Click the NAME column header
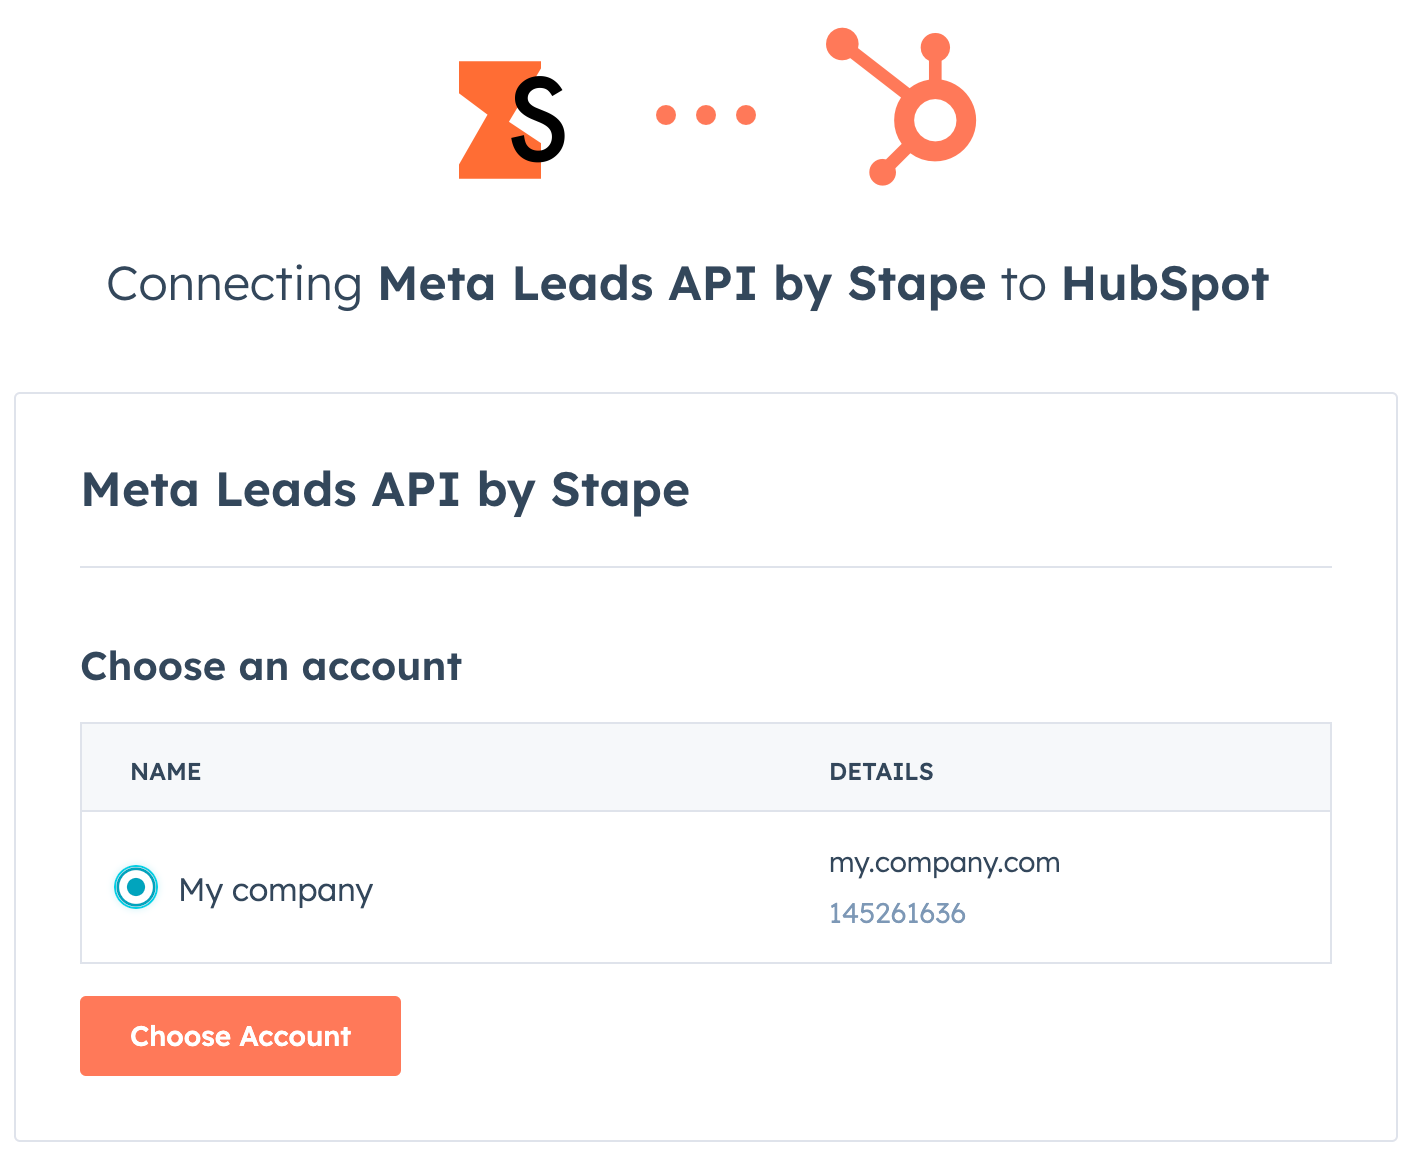 [x=166, y=772]
